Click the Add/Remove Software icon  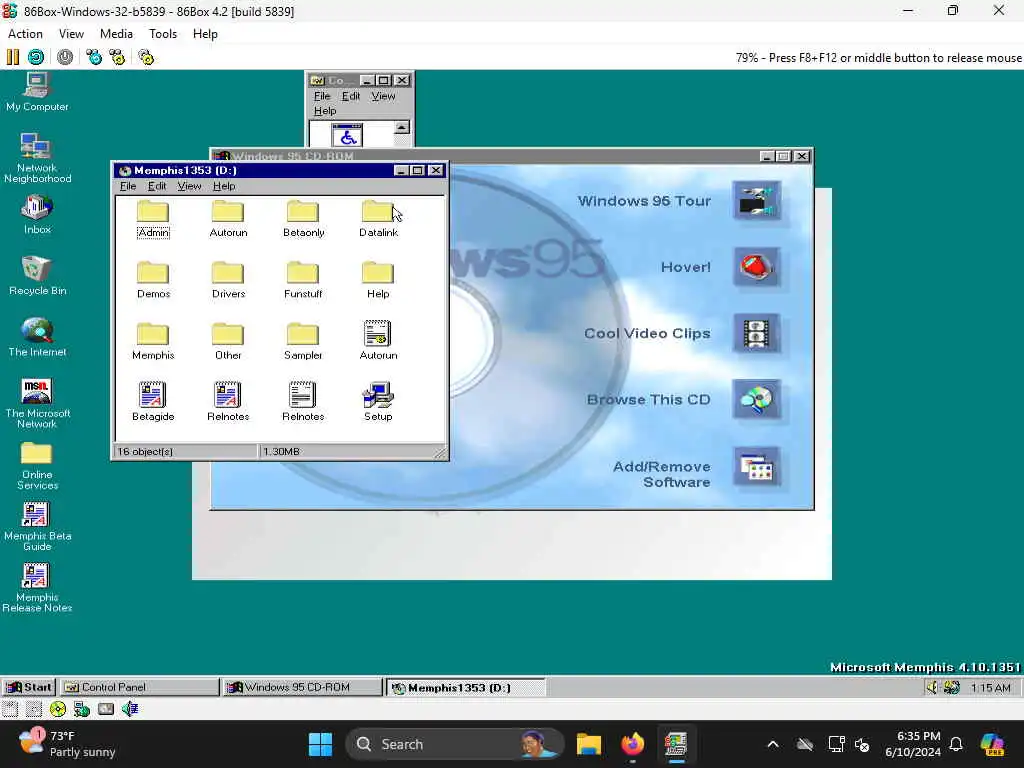pyautogui.click(x=756, y=466)
